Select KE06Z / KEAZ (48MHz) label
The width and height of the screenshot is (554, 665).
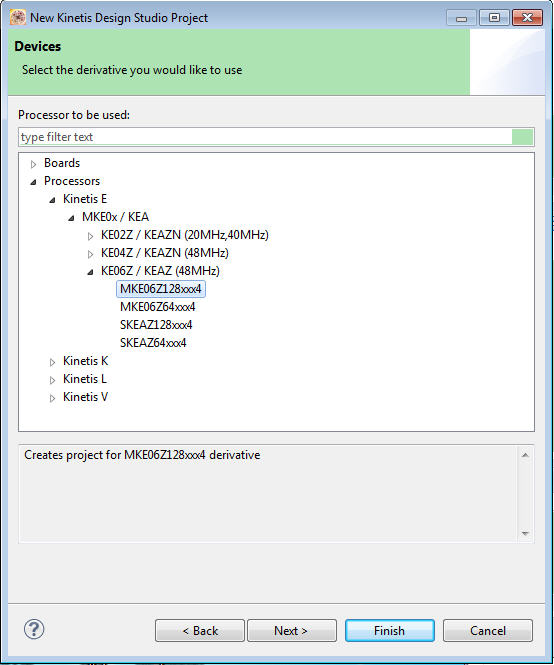(160, 271)
